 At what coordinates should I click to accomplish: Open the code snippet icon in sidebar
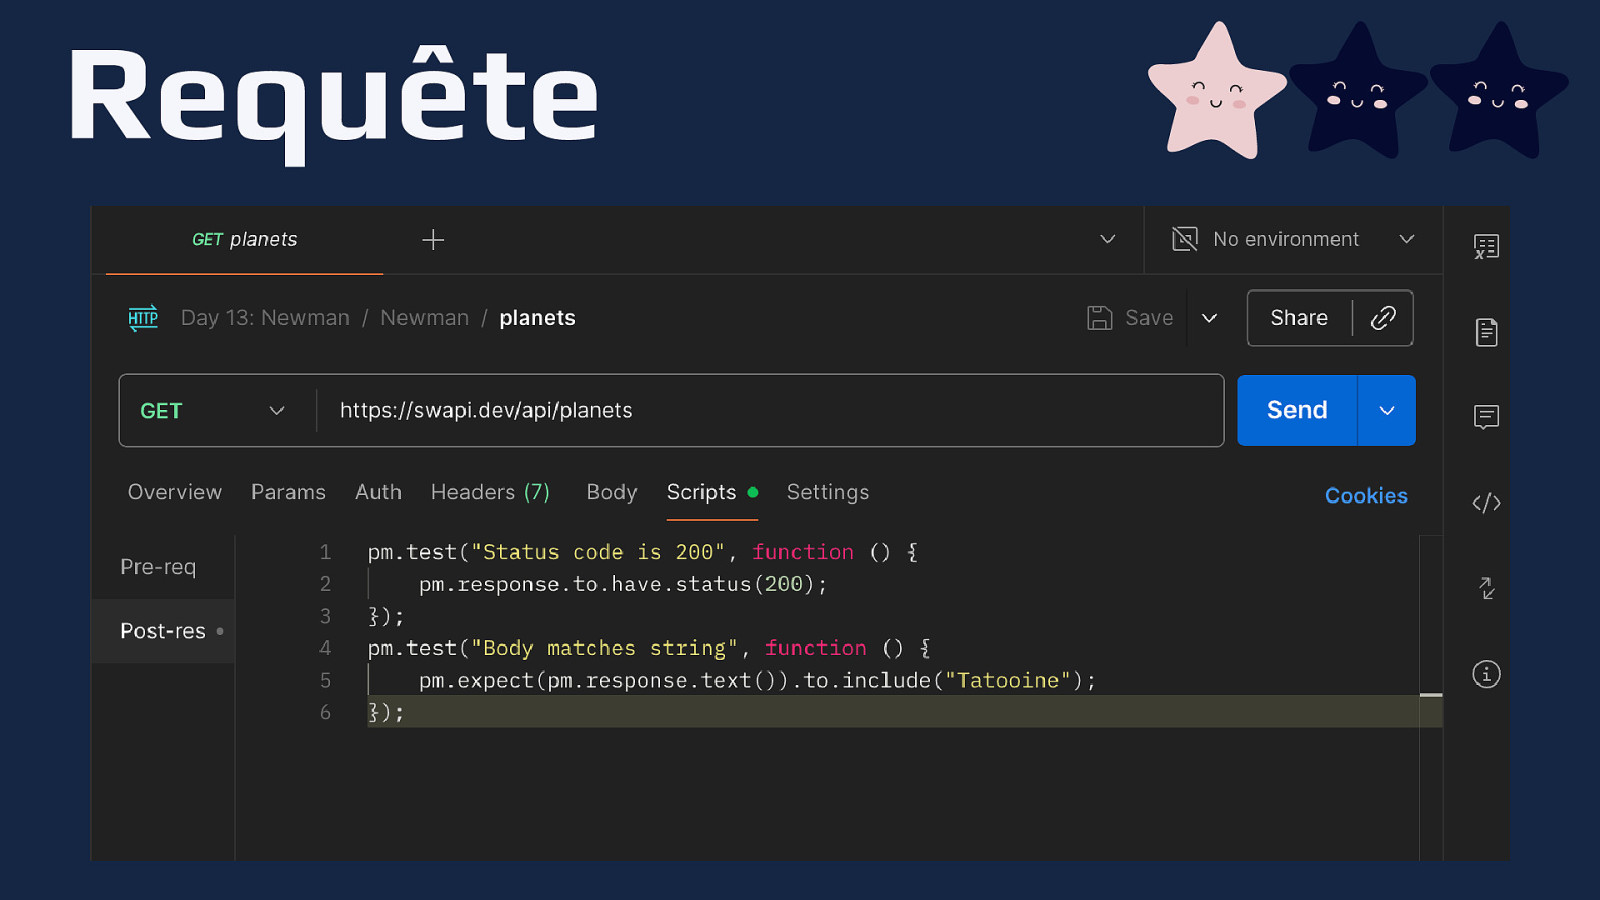click(1486, 503)
